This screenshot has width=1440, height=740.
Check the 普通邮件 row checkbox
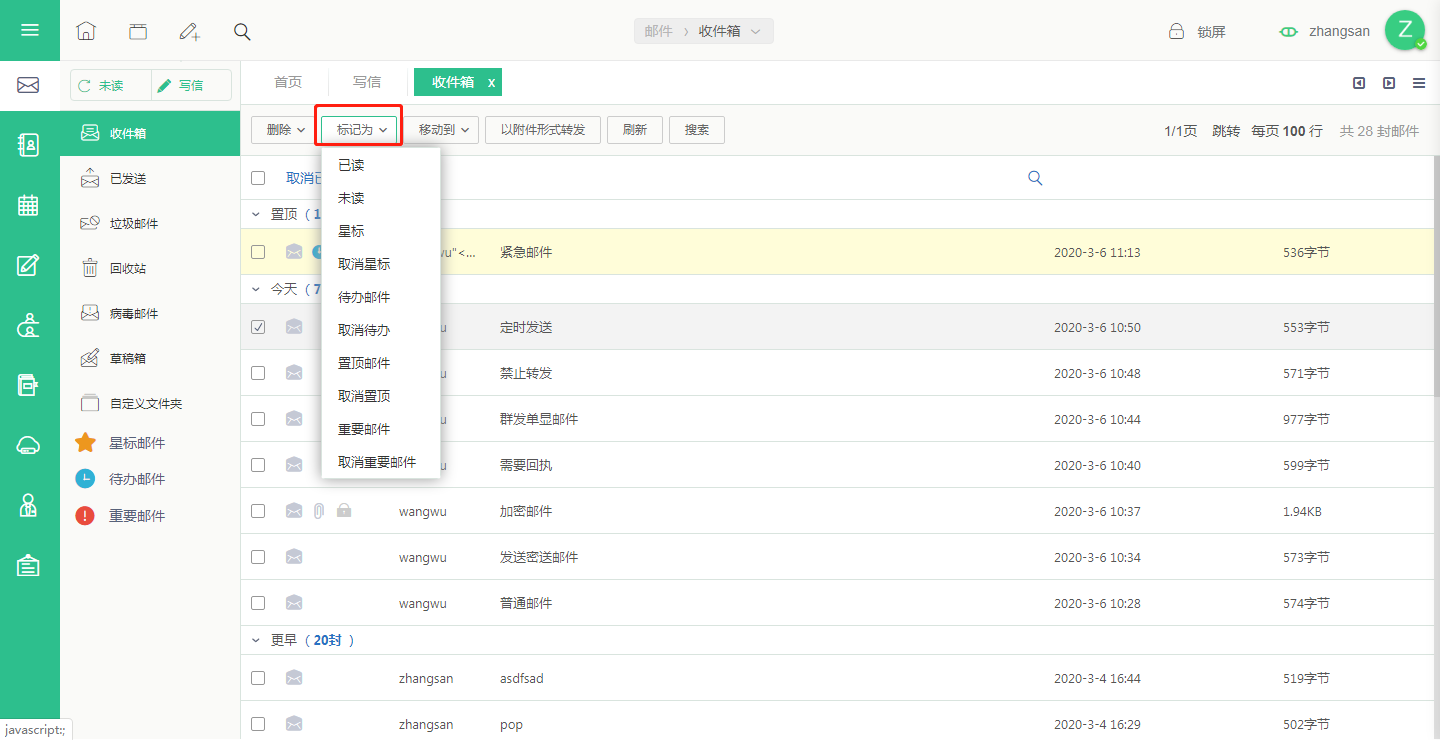258,603
